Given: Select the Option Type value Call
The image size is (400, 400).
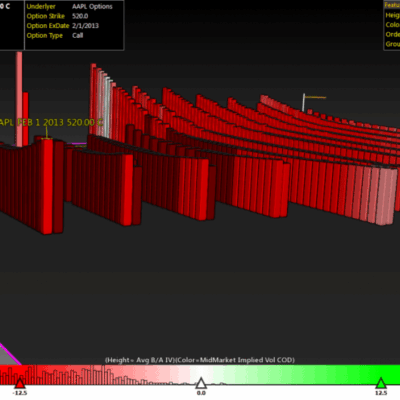Looking at the screenshot, I should [77, 35].
